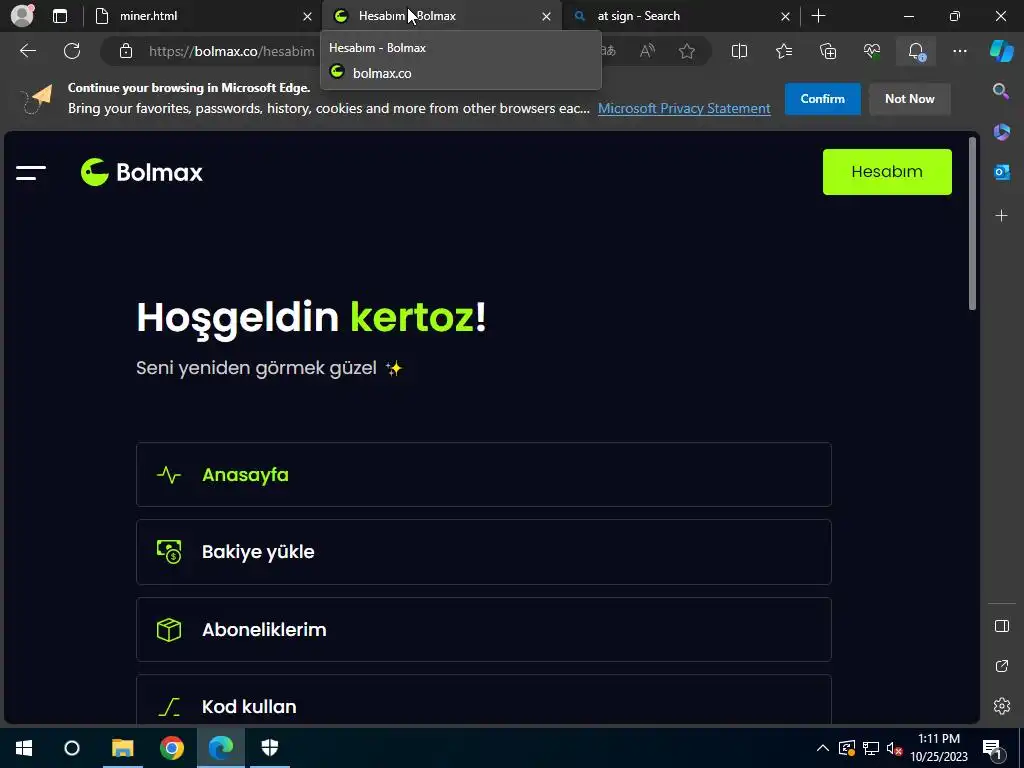Open Anasayfa menu entry

483,475
